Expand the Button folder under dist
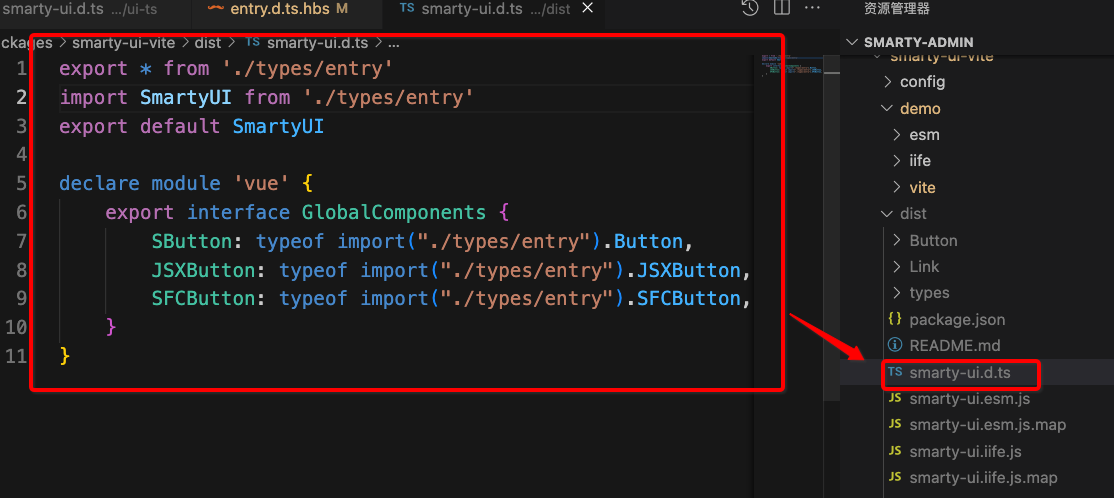The height and width of the screenshot is (498, 1114). coord(932,240)
